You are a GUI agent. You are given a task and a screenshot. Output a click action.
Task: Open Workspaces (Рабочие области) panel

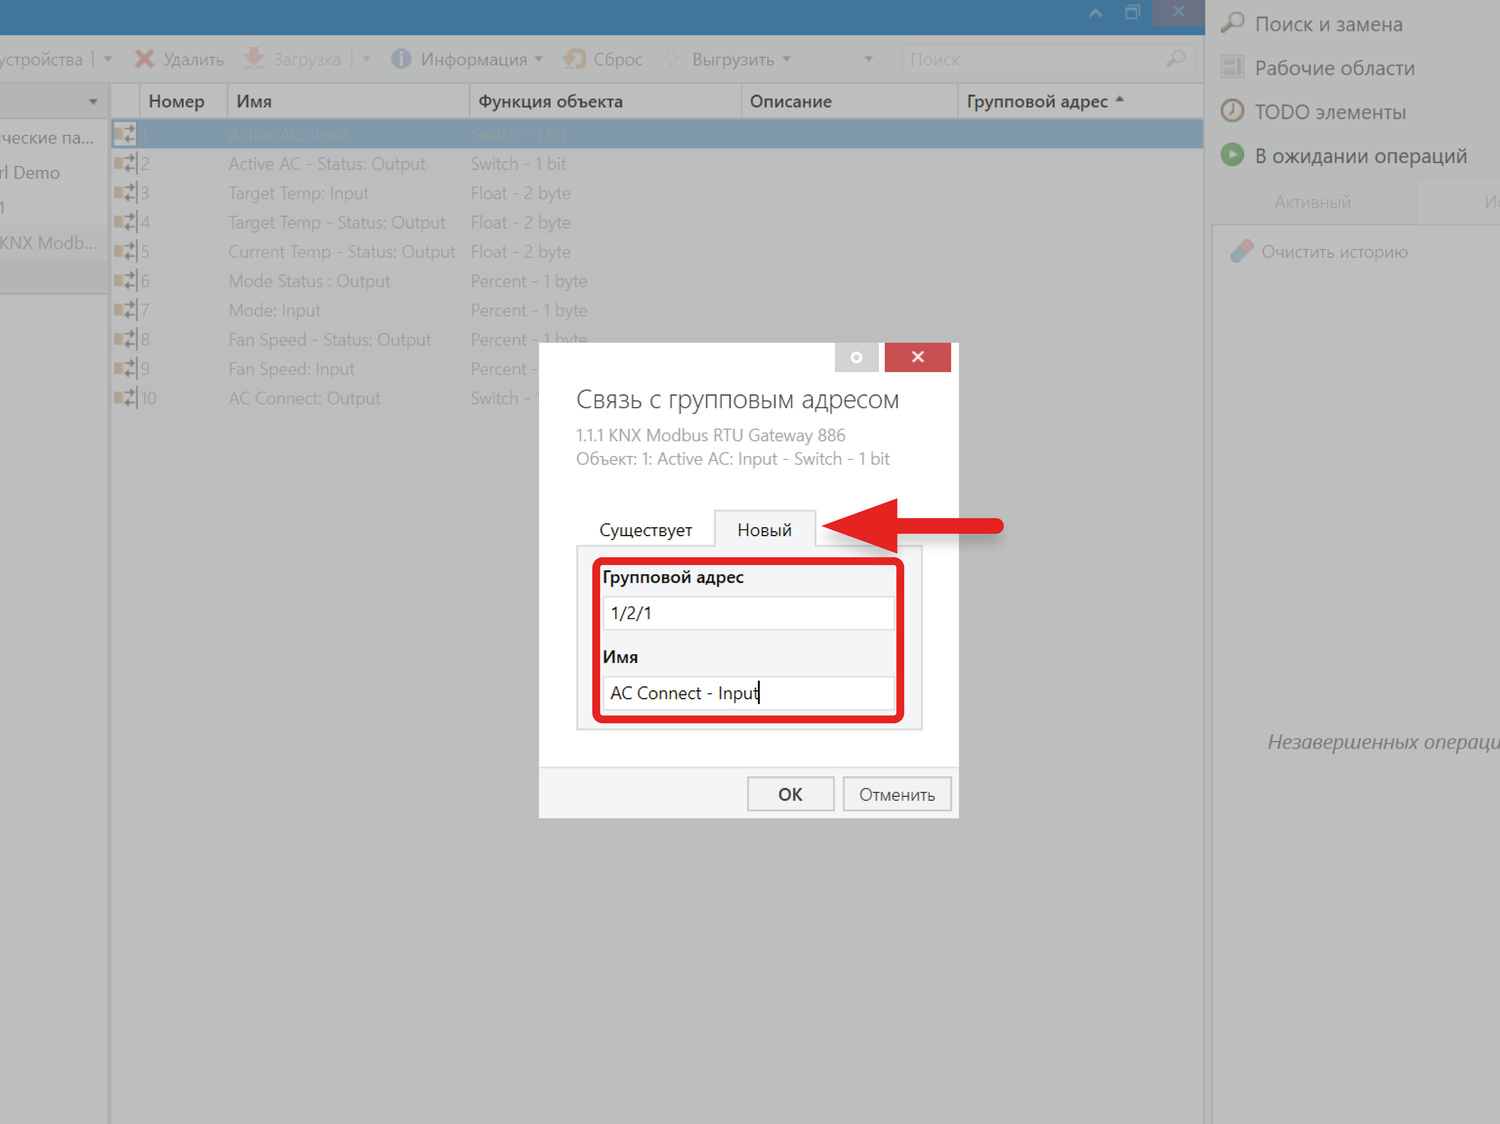[x=1333, y=68]
